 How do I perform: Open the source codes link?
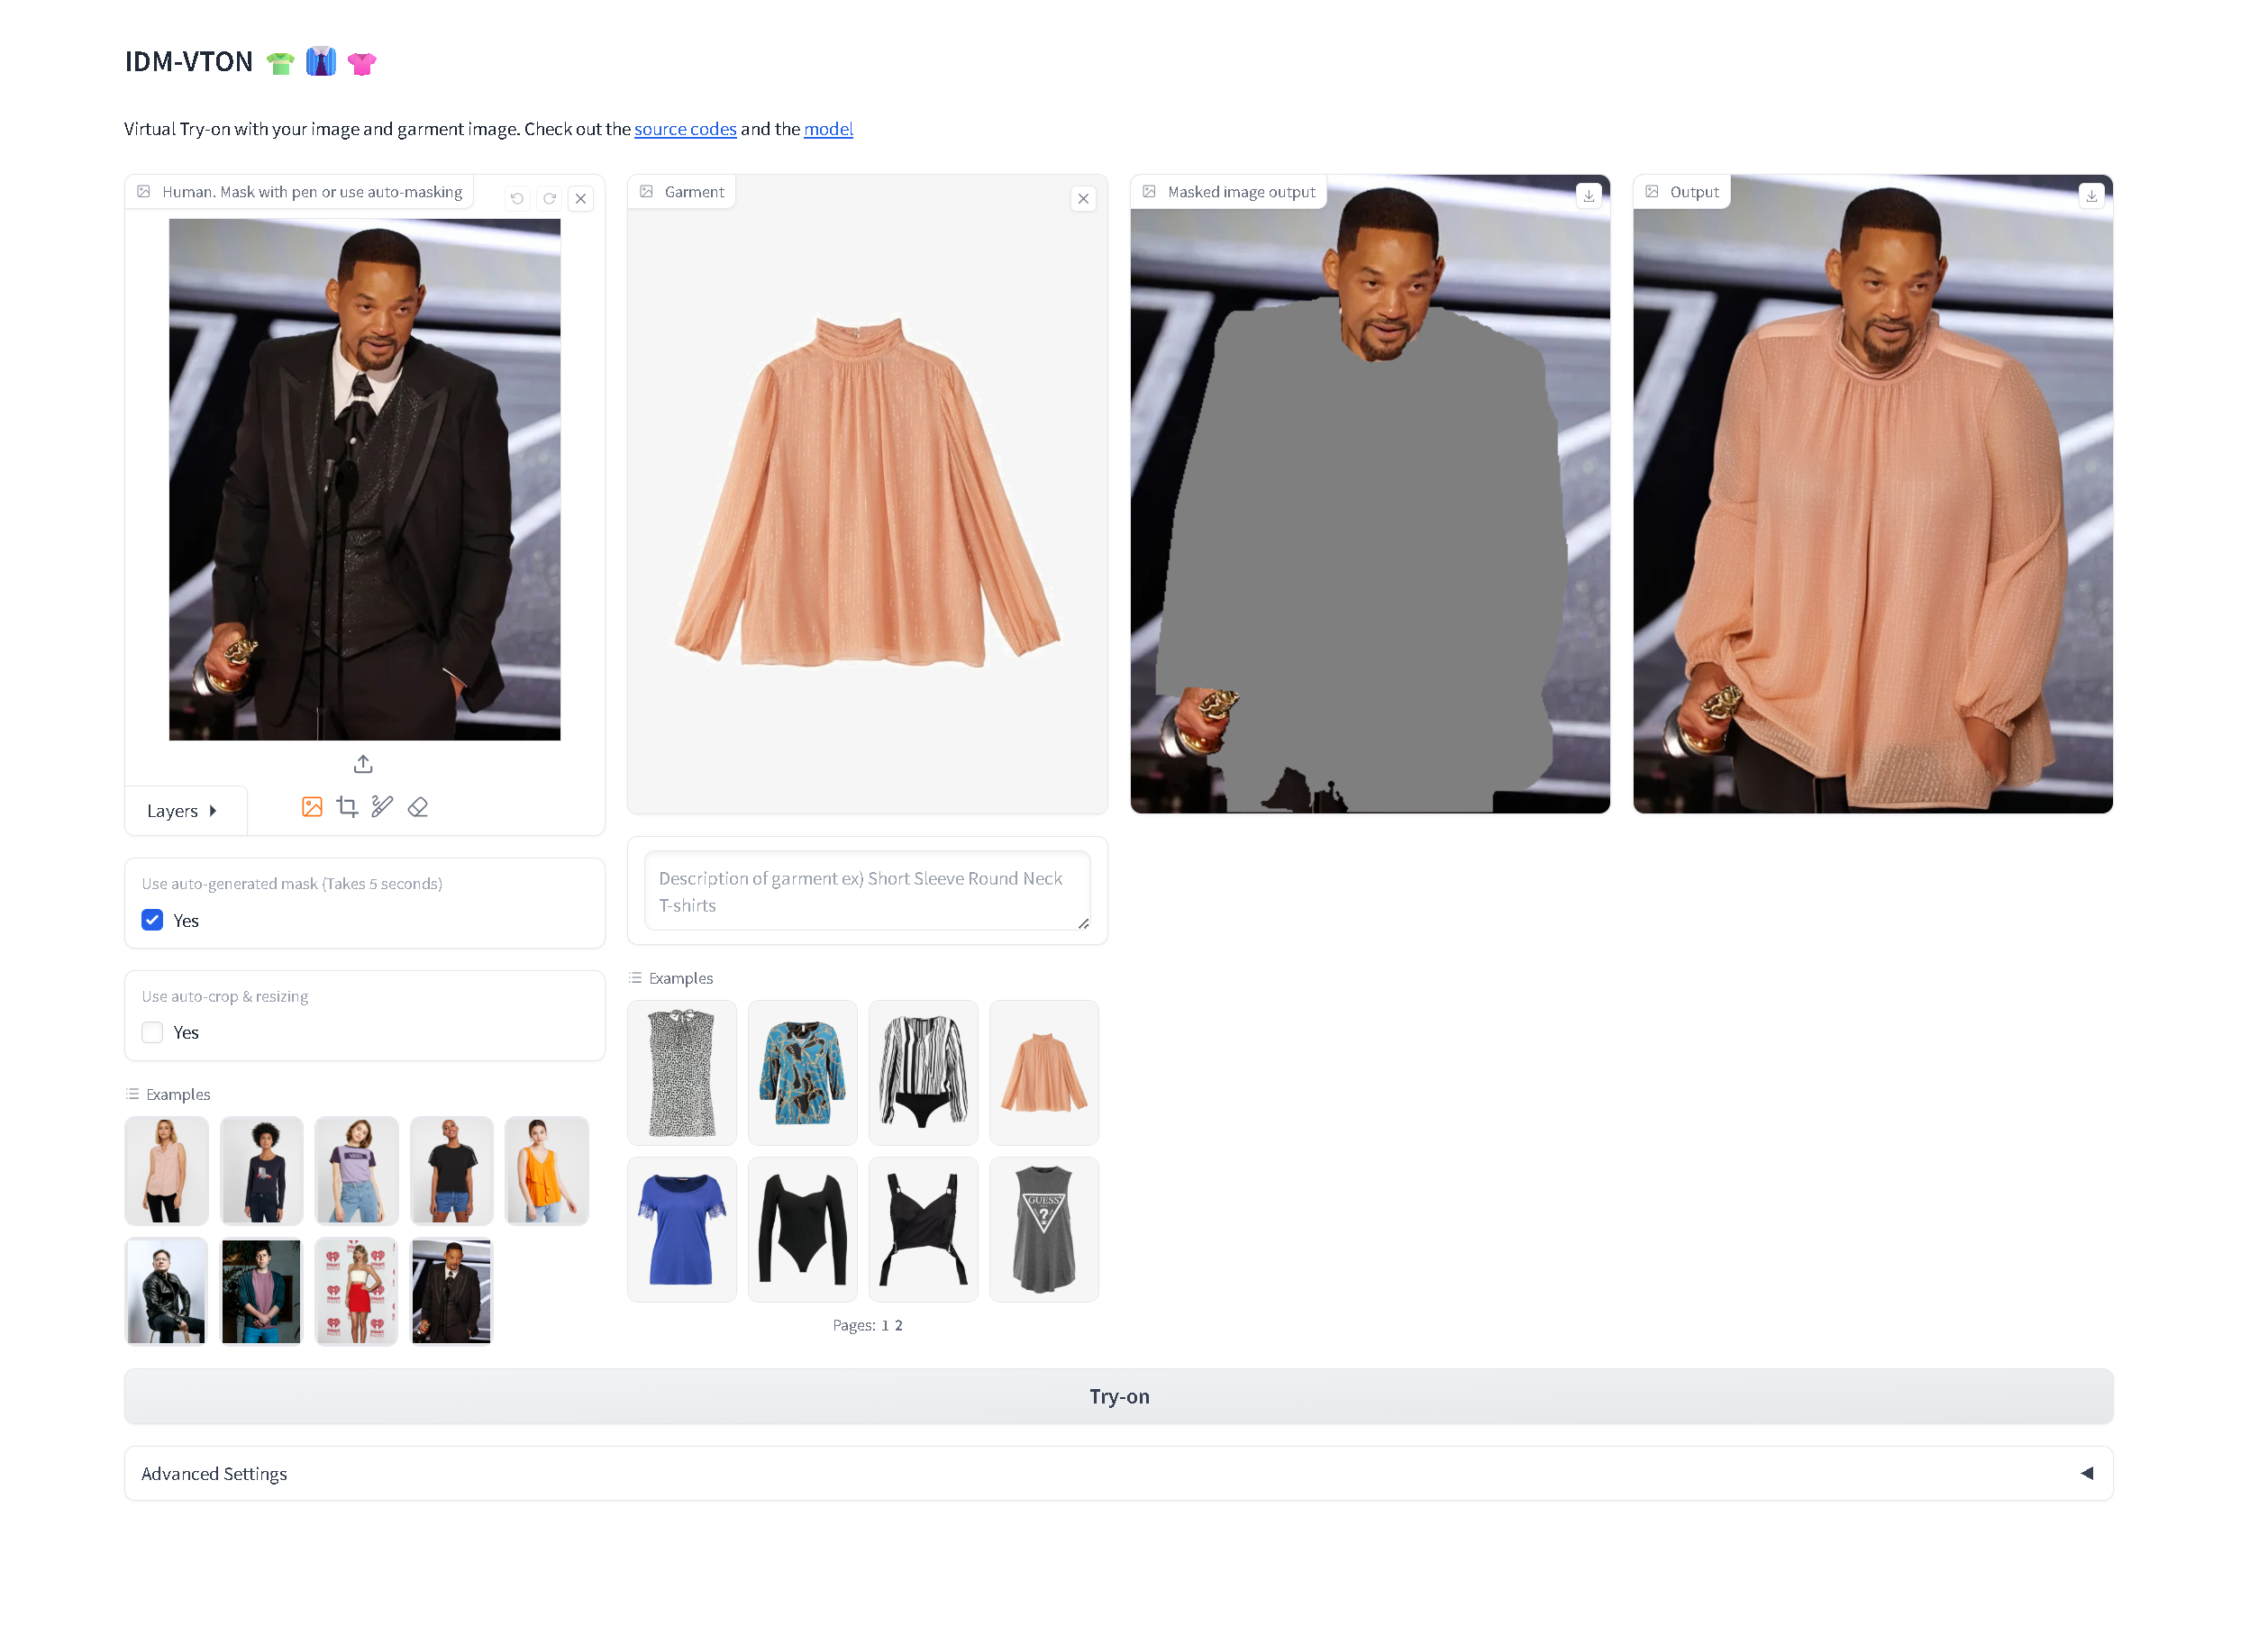point(685,129)
